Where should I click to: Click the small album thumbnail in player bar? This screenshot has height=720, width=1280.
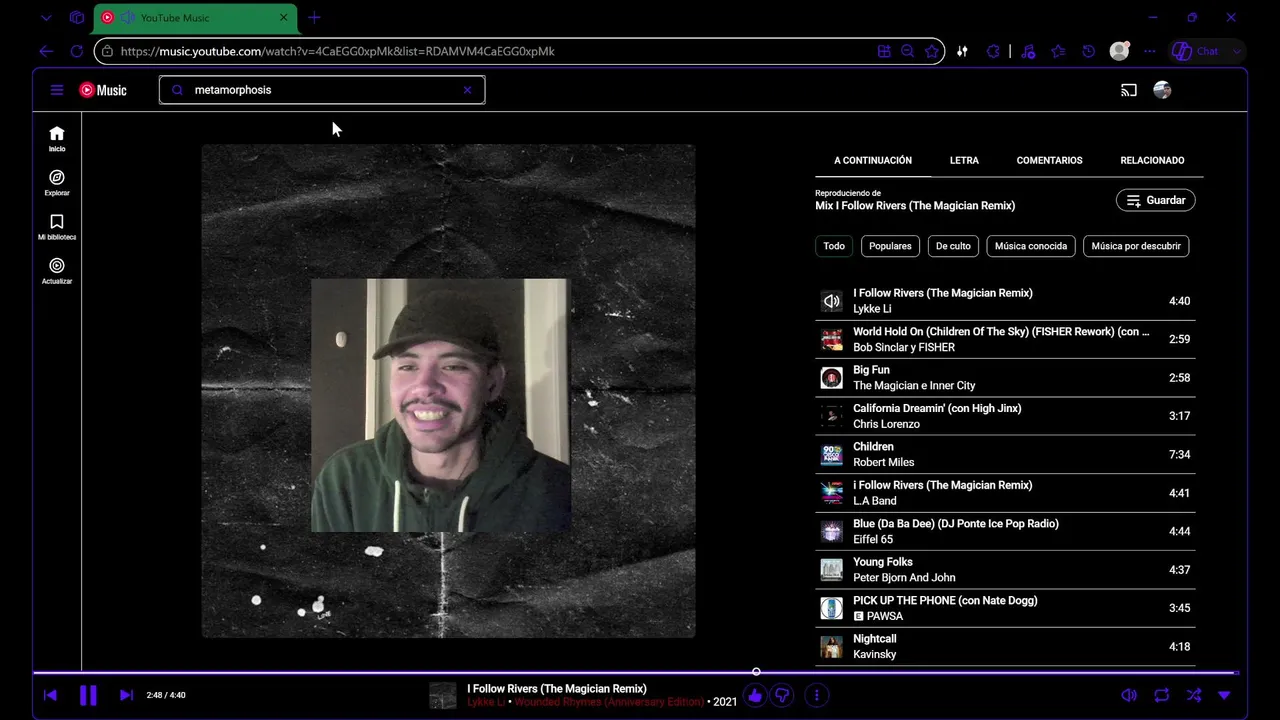tap(443, 695)
